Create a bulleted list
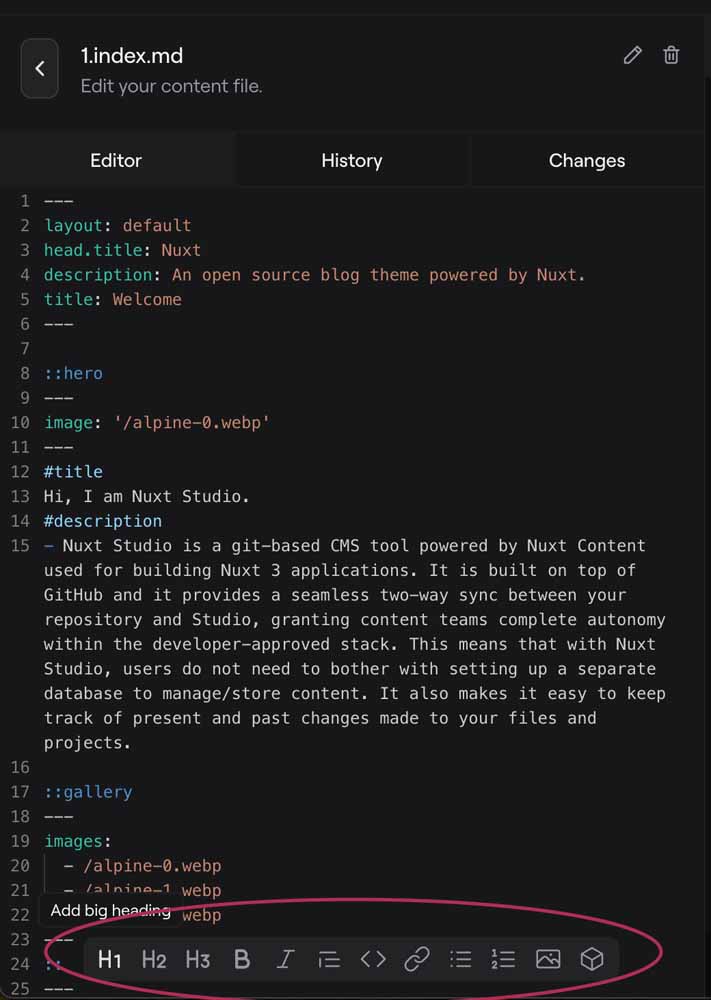711x1000 pixels. [x=461, y=959]
